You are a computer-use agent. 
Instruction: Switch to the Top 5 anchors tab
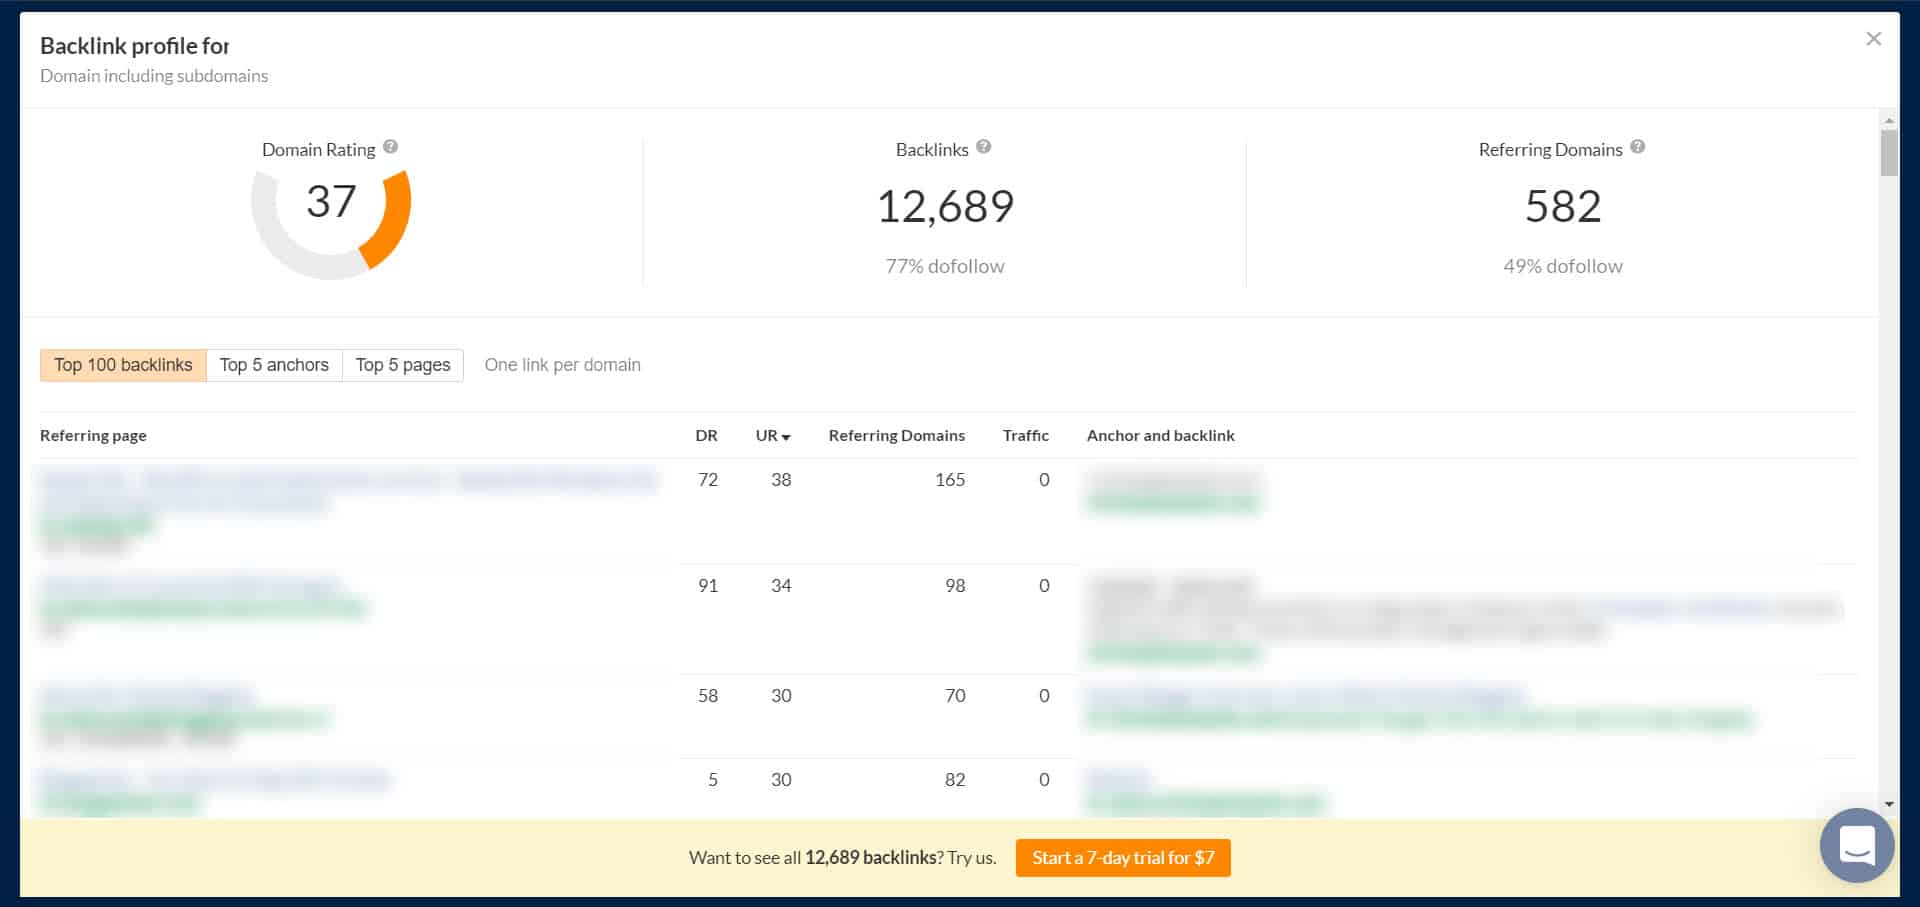(x=274, y=364)
